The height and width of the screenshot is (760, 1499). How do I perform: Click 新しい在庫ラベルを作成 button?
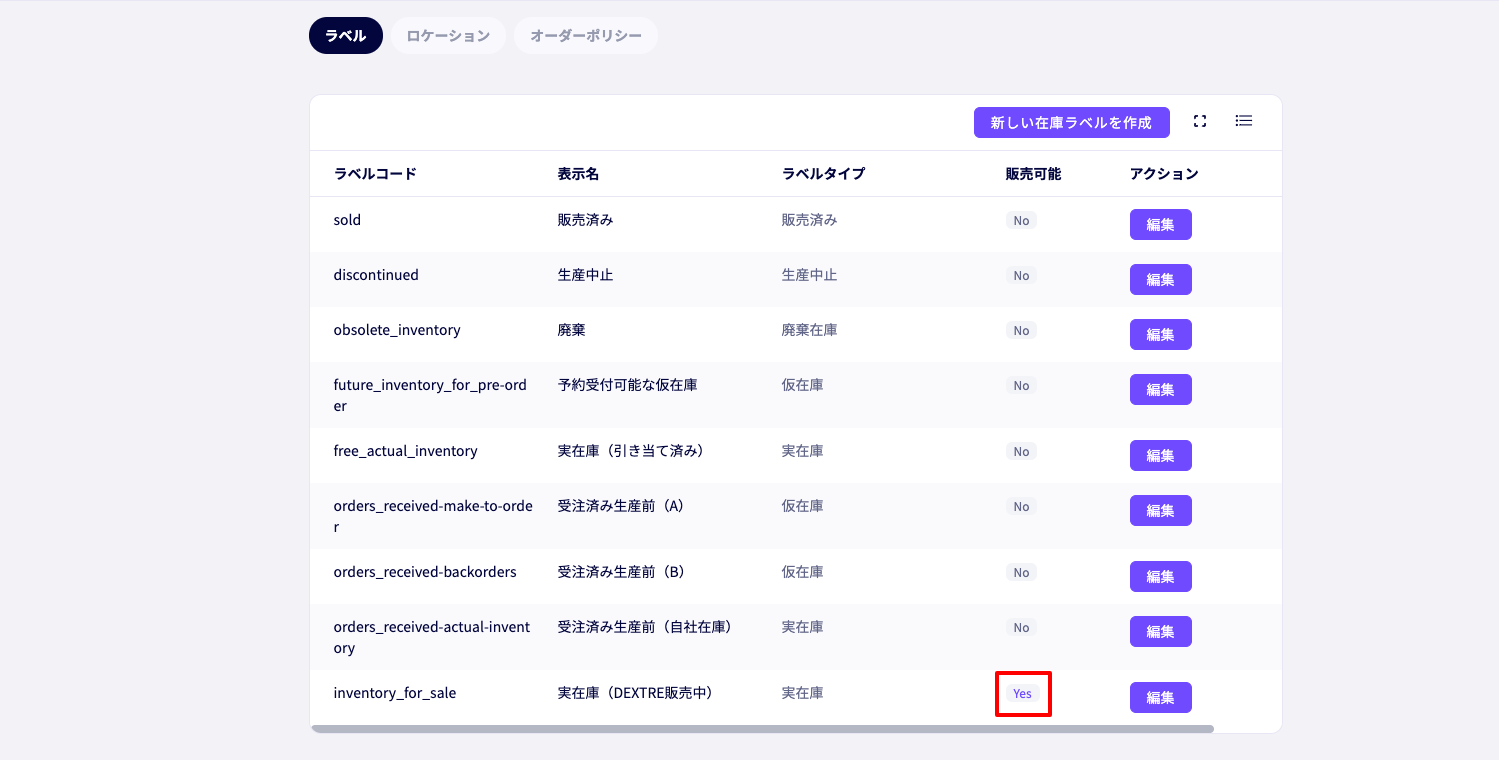[x=1072, y=122]
